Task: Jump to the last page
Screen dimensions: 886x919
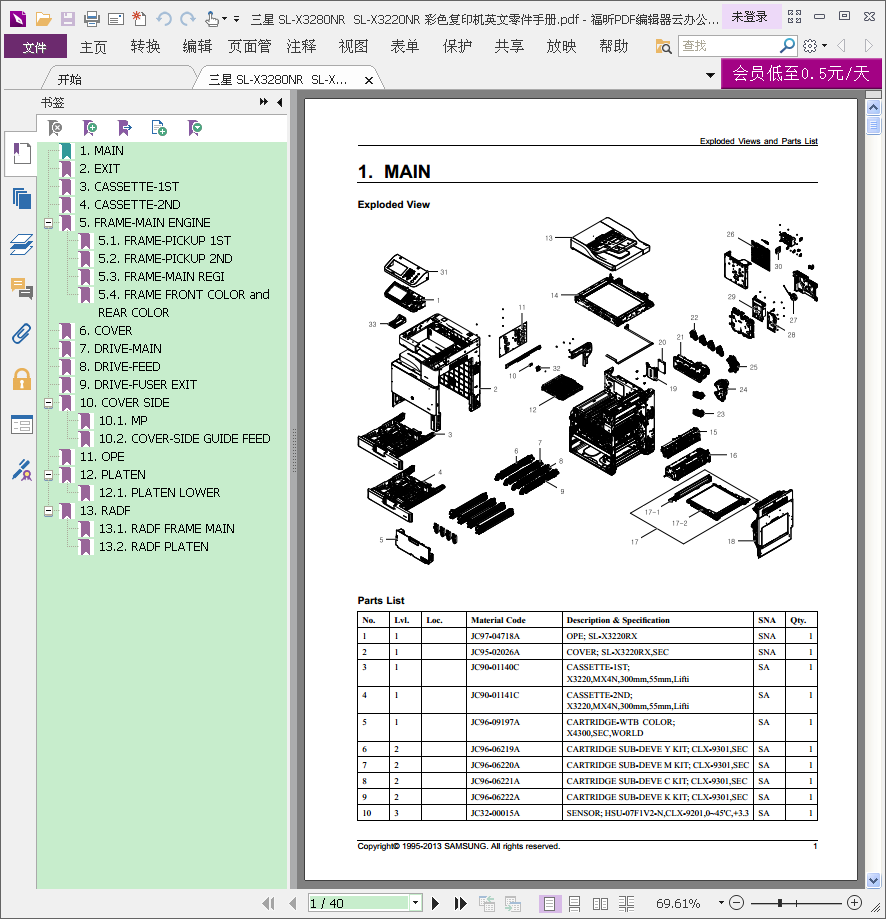Action: pos(461,903)
